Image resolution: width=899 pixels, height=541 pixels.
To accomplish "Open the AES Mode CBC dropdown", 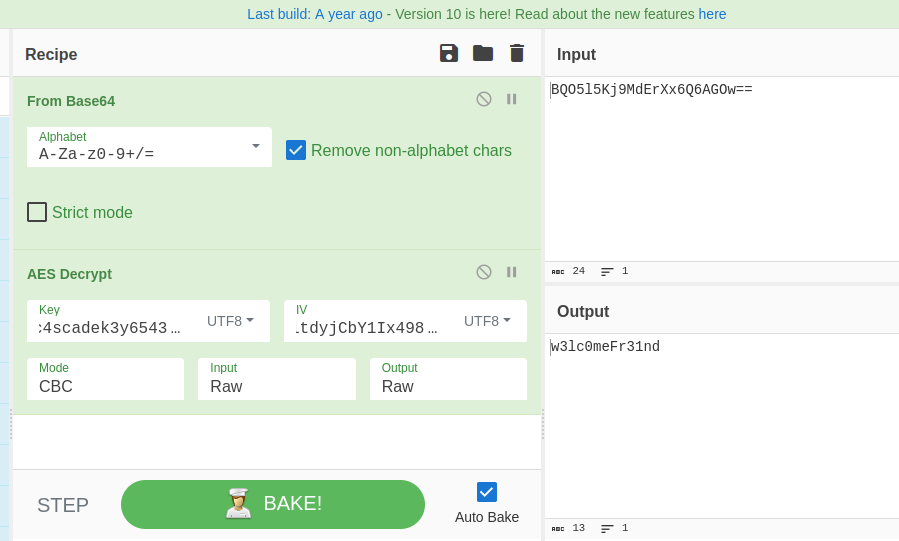I will click(105, 379).
